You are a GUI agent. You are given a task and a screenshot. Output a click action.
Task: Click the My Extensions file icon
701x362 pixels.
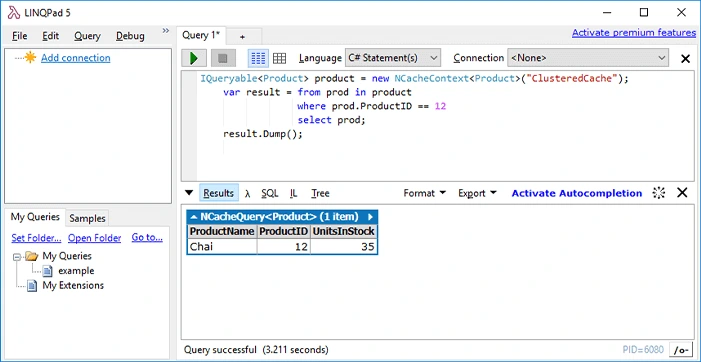31,286
